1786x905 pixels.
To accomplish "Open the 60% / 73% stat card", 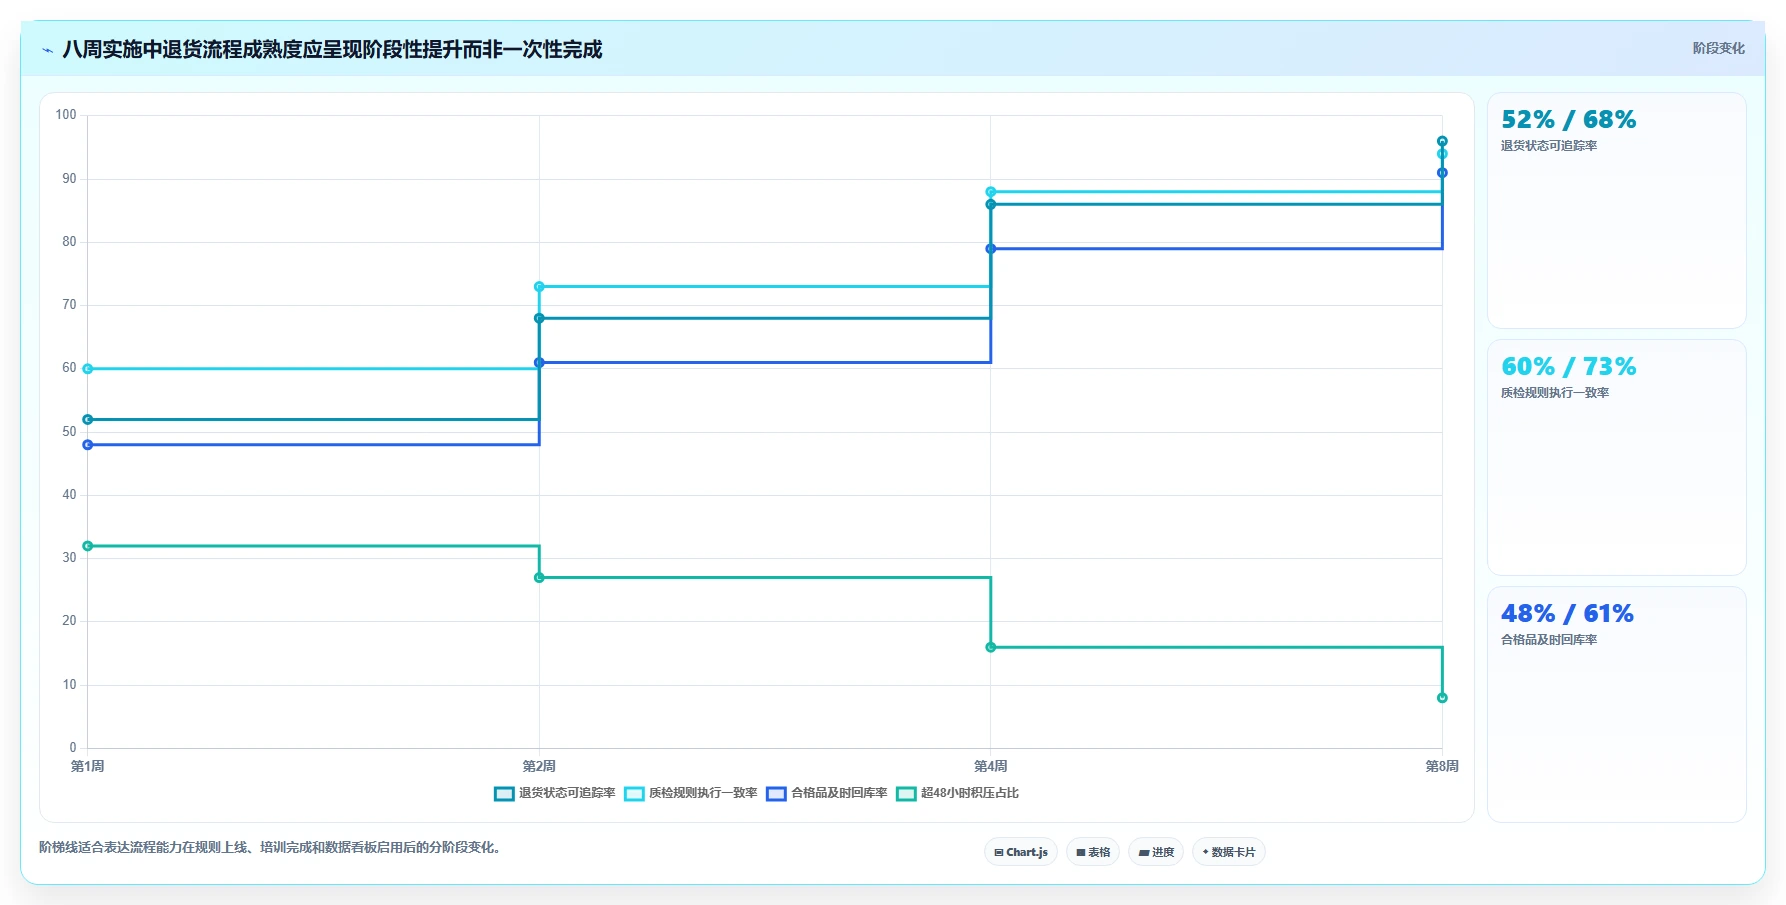I will coord(1616,457).
